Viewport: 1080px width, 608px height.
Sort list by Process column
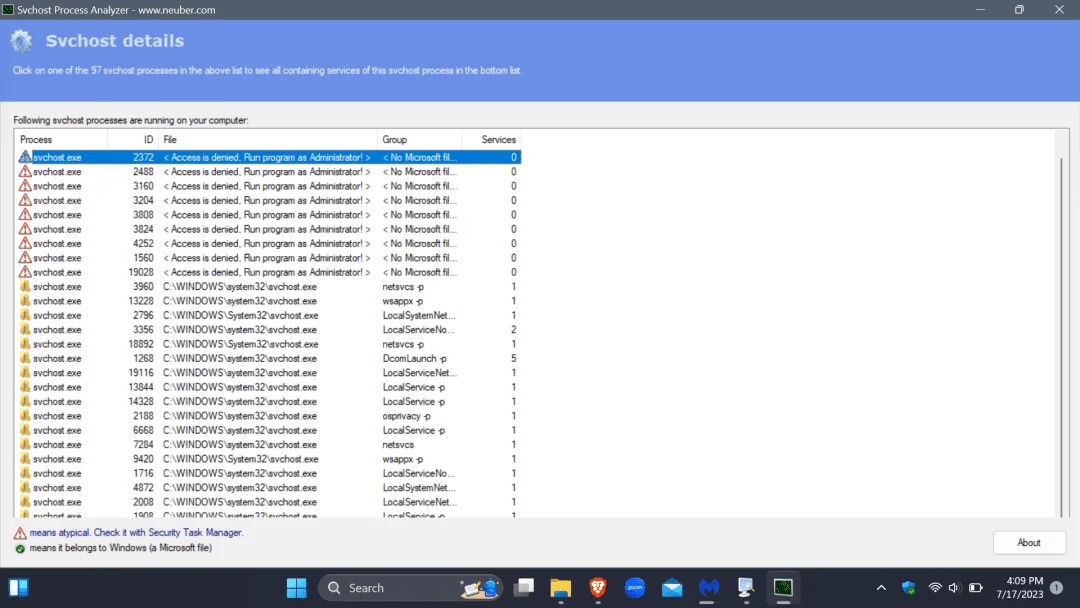tap(61, 139)
